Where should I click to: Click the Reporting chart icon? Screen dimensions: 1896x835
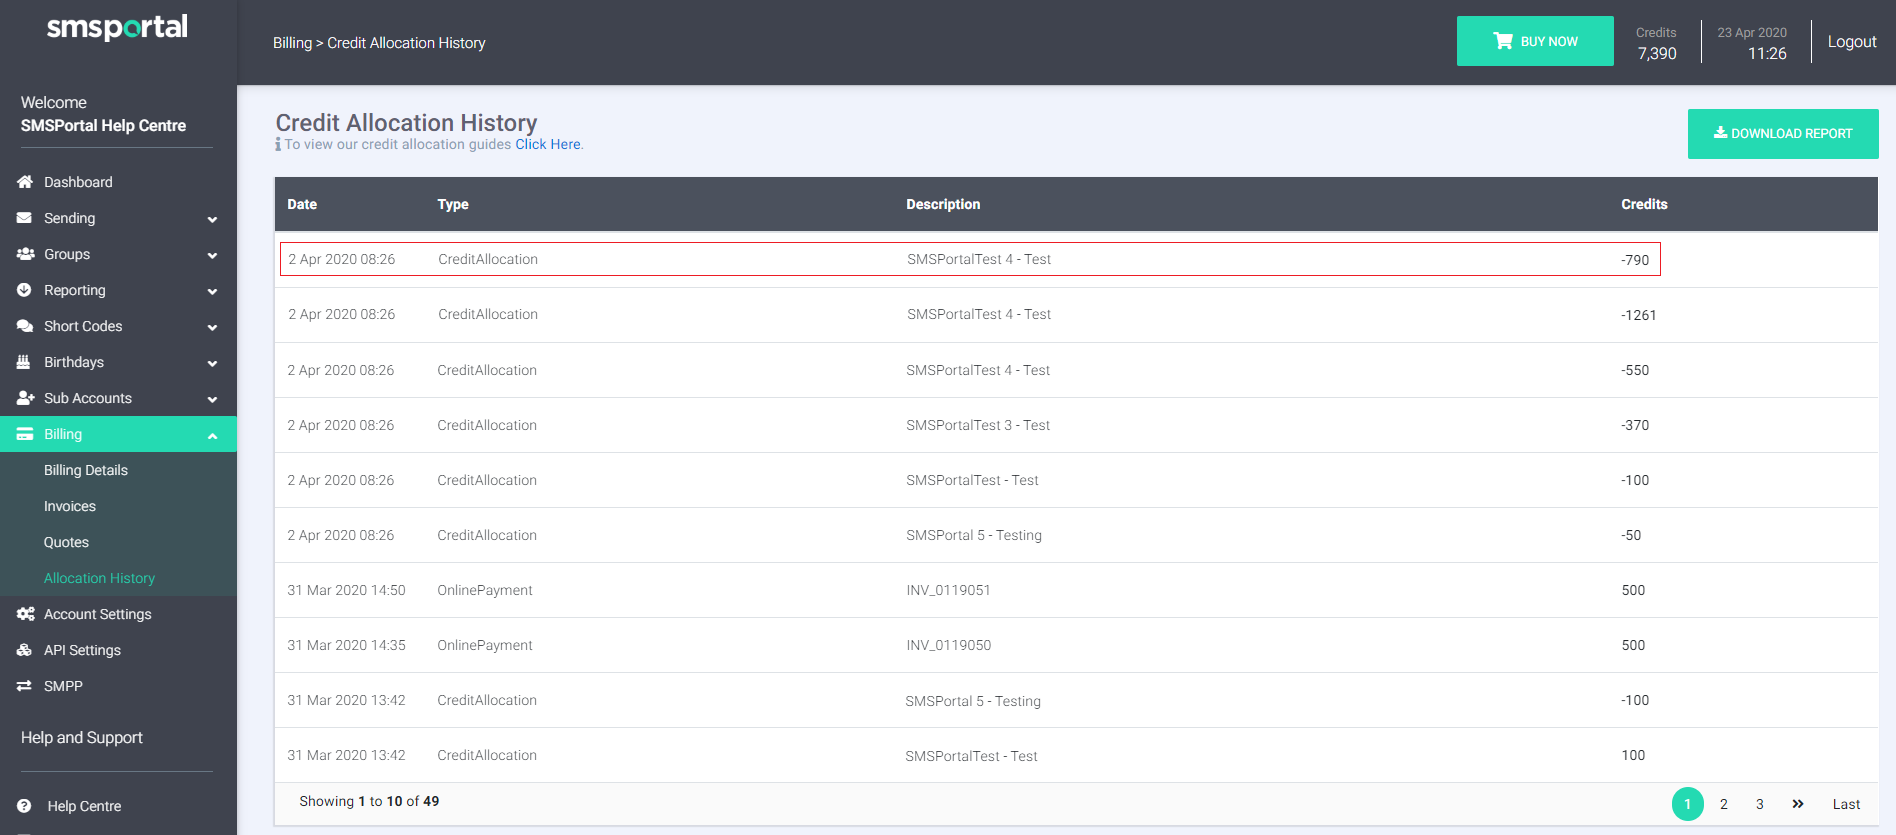(x=24, y=290)
